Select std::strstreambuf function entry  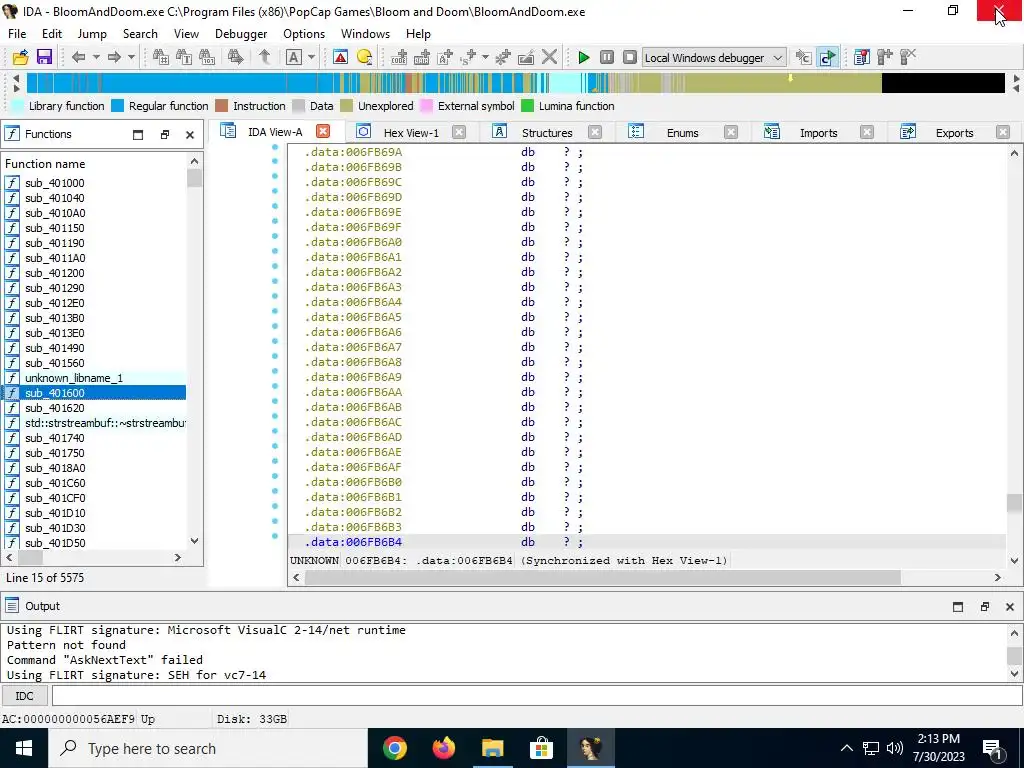(x=95, y=423)
